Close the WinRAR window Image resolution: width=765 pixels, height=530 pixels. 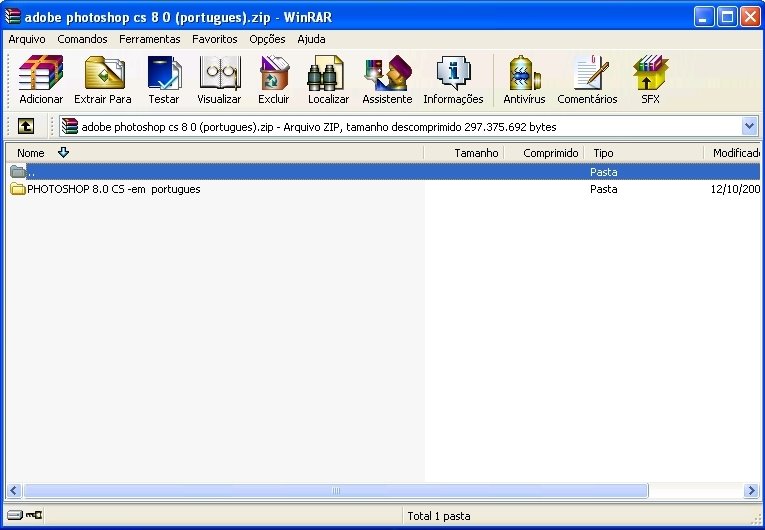pyautogui.click(x=750, y=17)
